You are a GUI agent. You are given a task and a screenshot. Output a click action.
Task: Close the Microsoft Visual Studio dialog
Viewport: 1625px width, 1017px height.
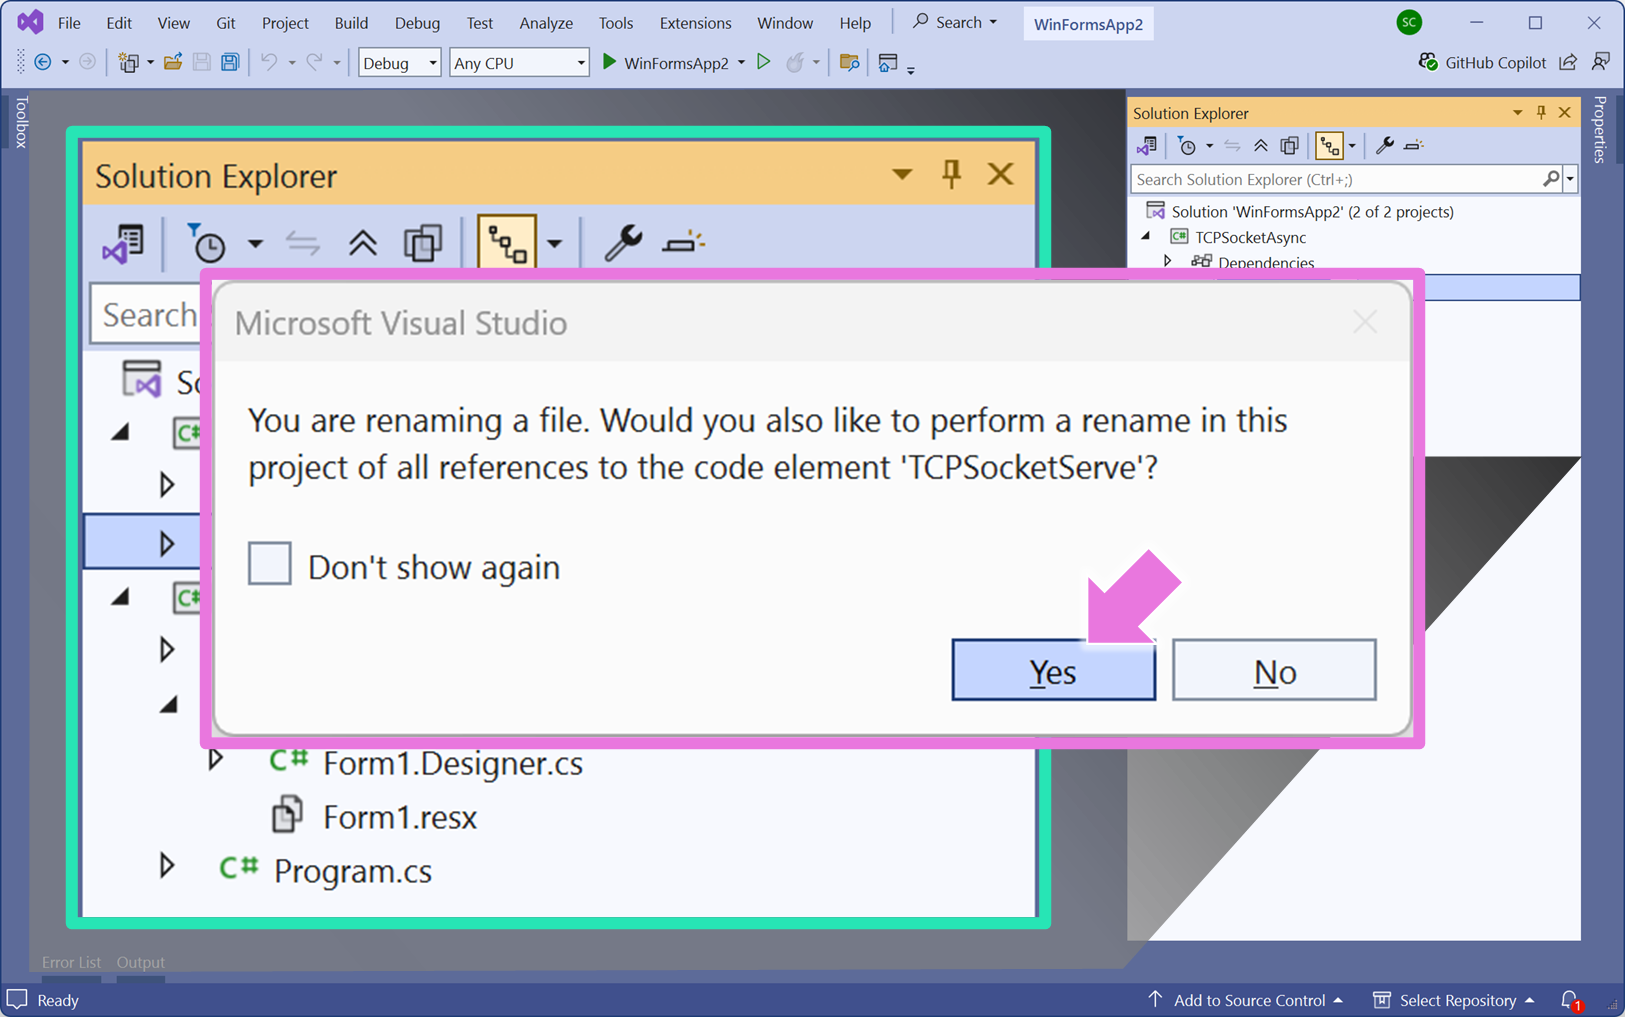[x=1365, y=322]
